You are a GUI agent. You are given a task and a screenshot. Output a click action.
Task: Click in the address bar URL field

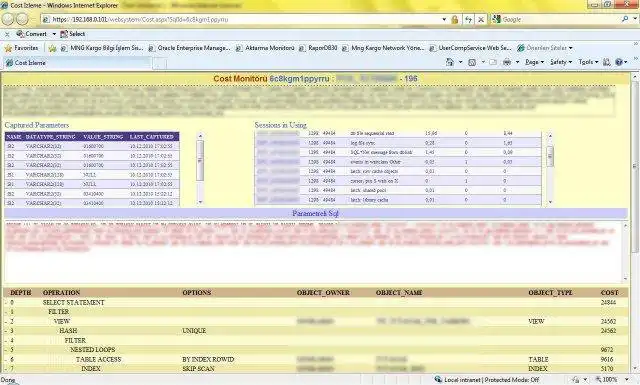241,19
